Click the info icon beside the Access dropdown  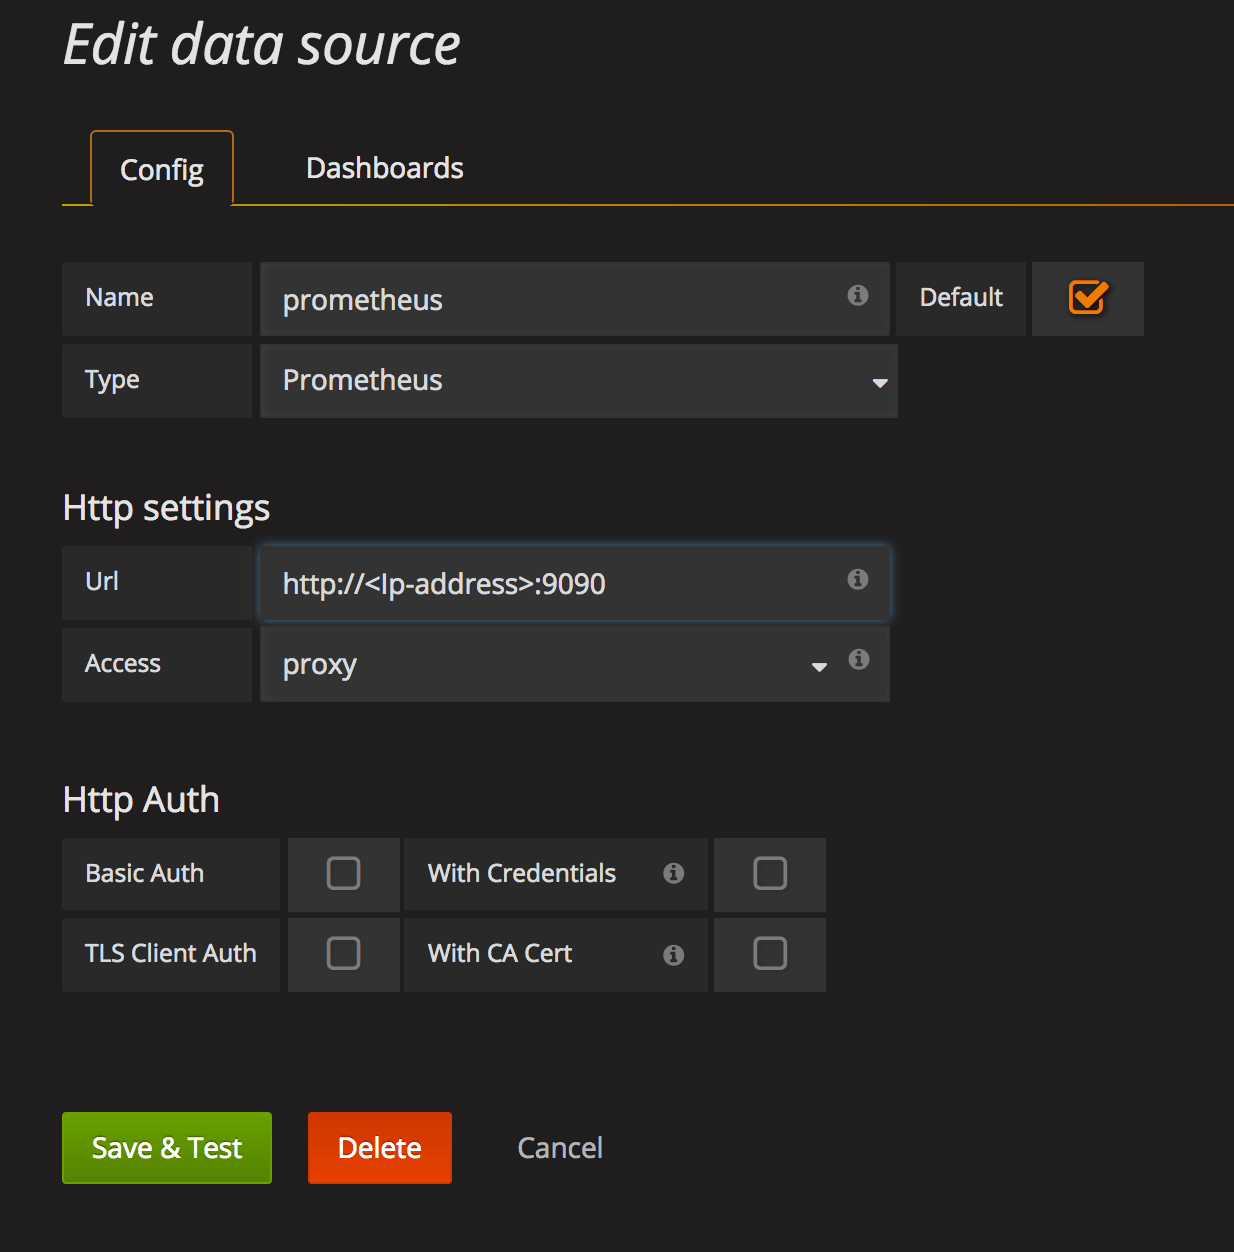pos(858,660)
